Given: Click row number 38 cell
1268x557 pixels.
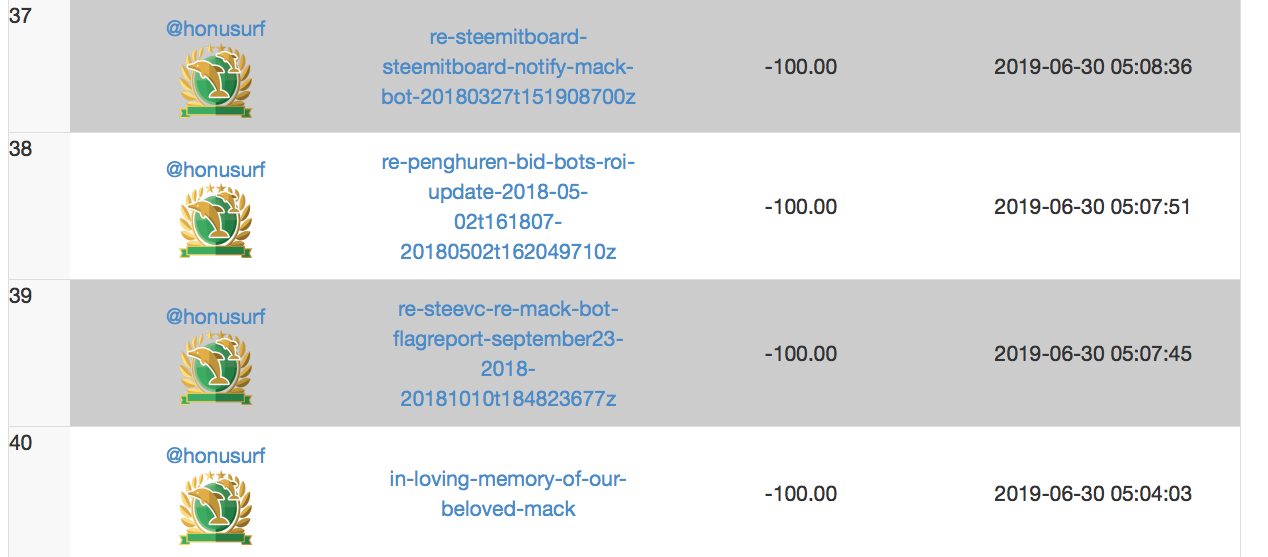Looking at the screenshot, I should [x=21, y=149].
